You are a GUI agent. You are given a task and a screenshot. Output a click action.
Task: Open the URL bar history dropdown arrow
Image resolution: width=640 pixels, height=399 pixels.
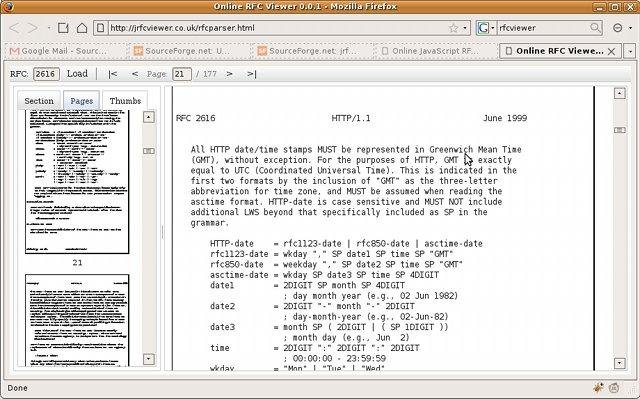pyautogui.click(x=465, y=28)
